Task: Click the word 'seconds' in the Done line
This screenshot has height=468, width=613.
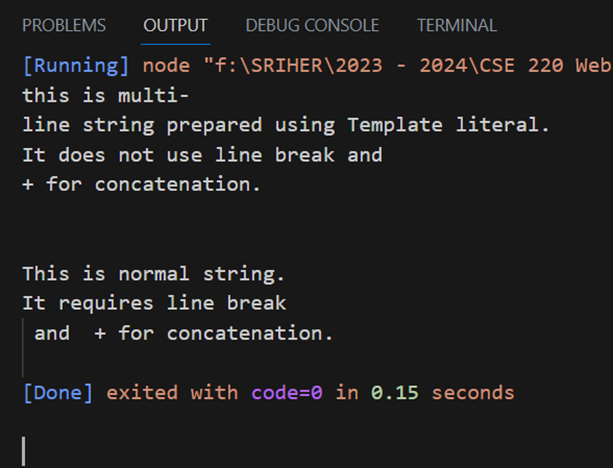Action: point(473,393)
